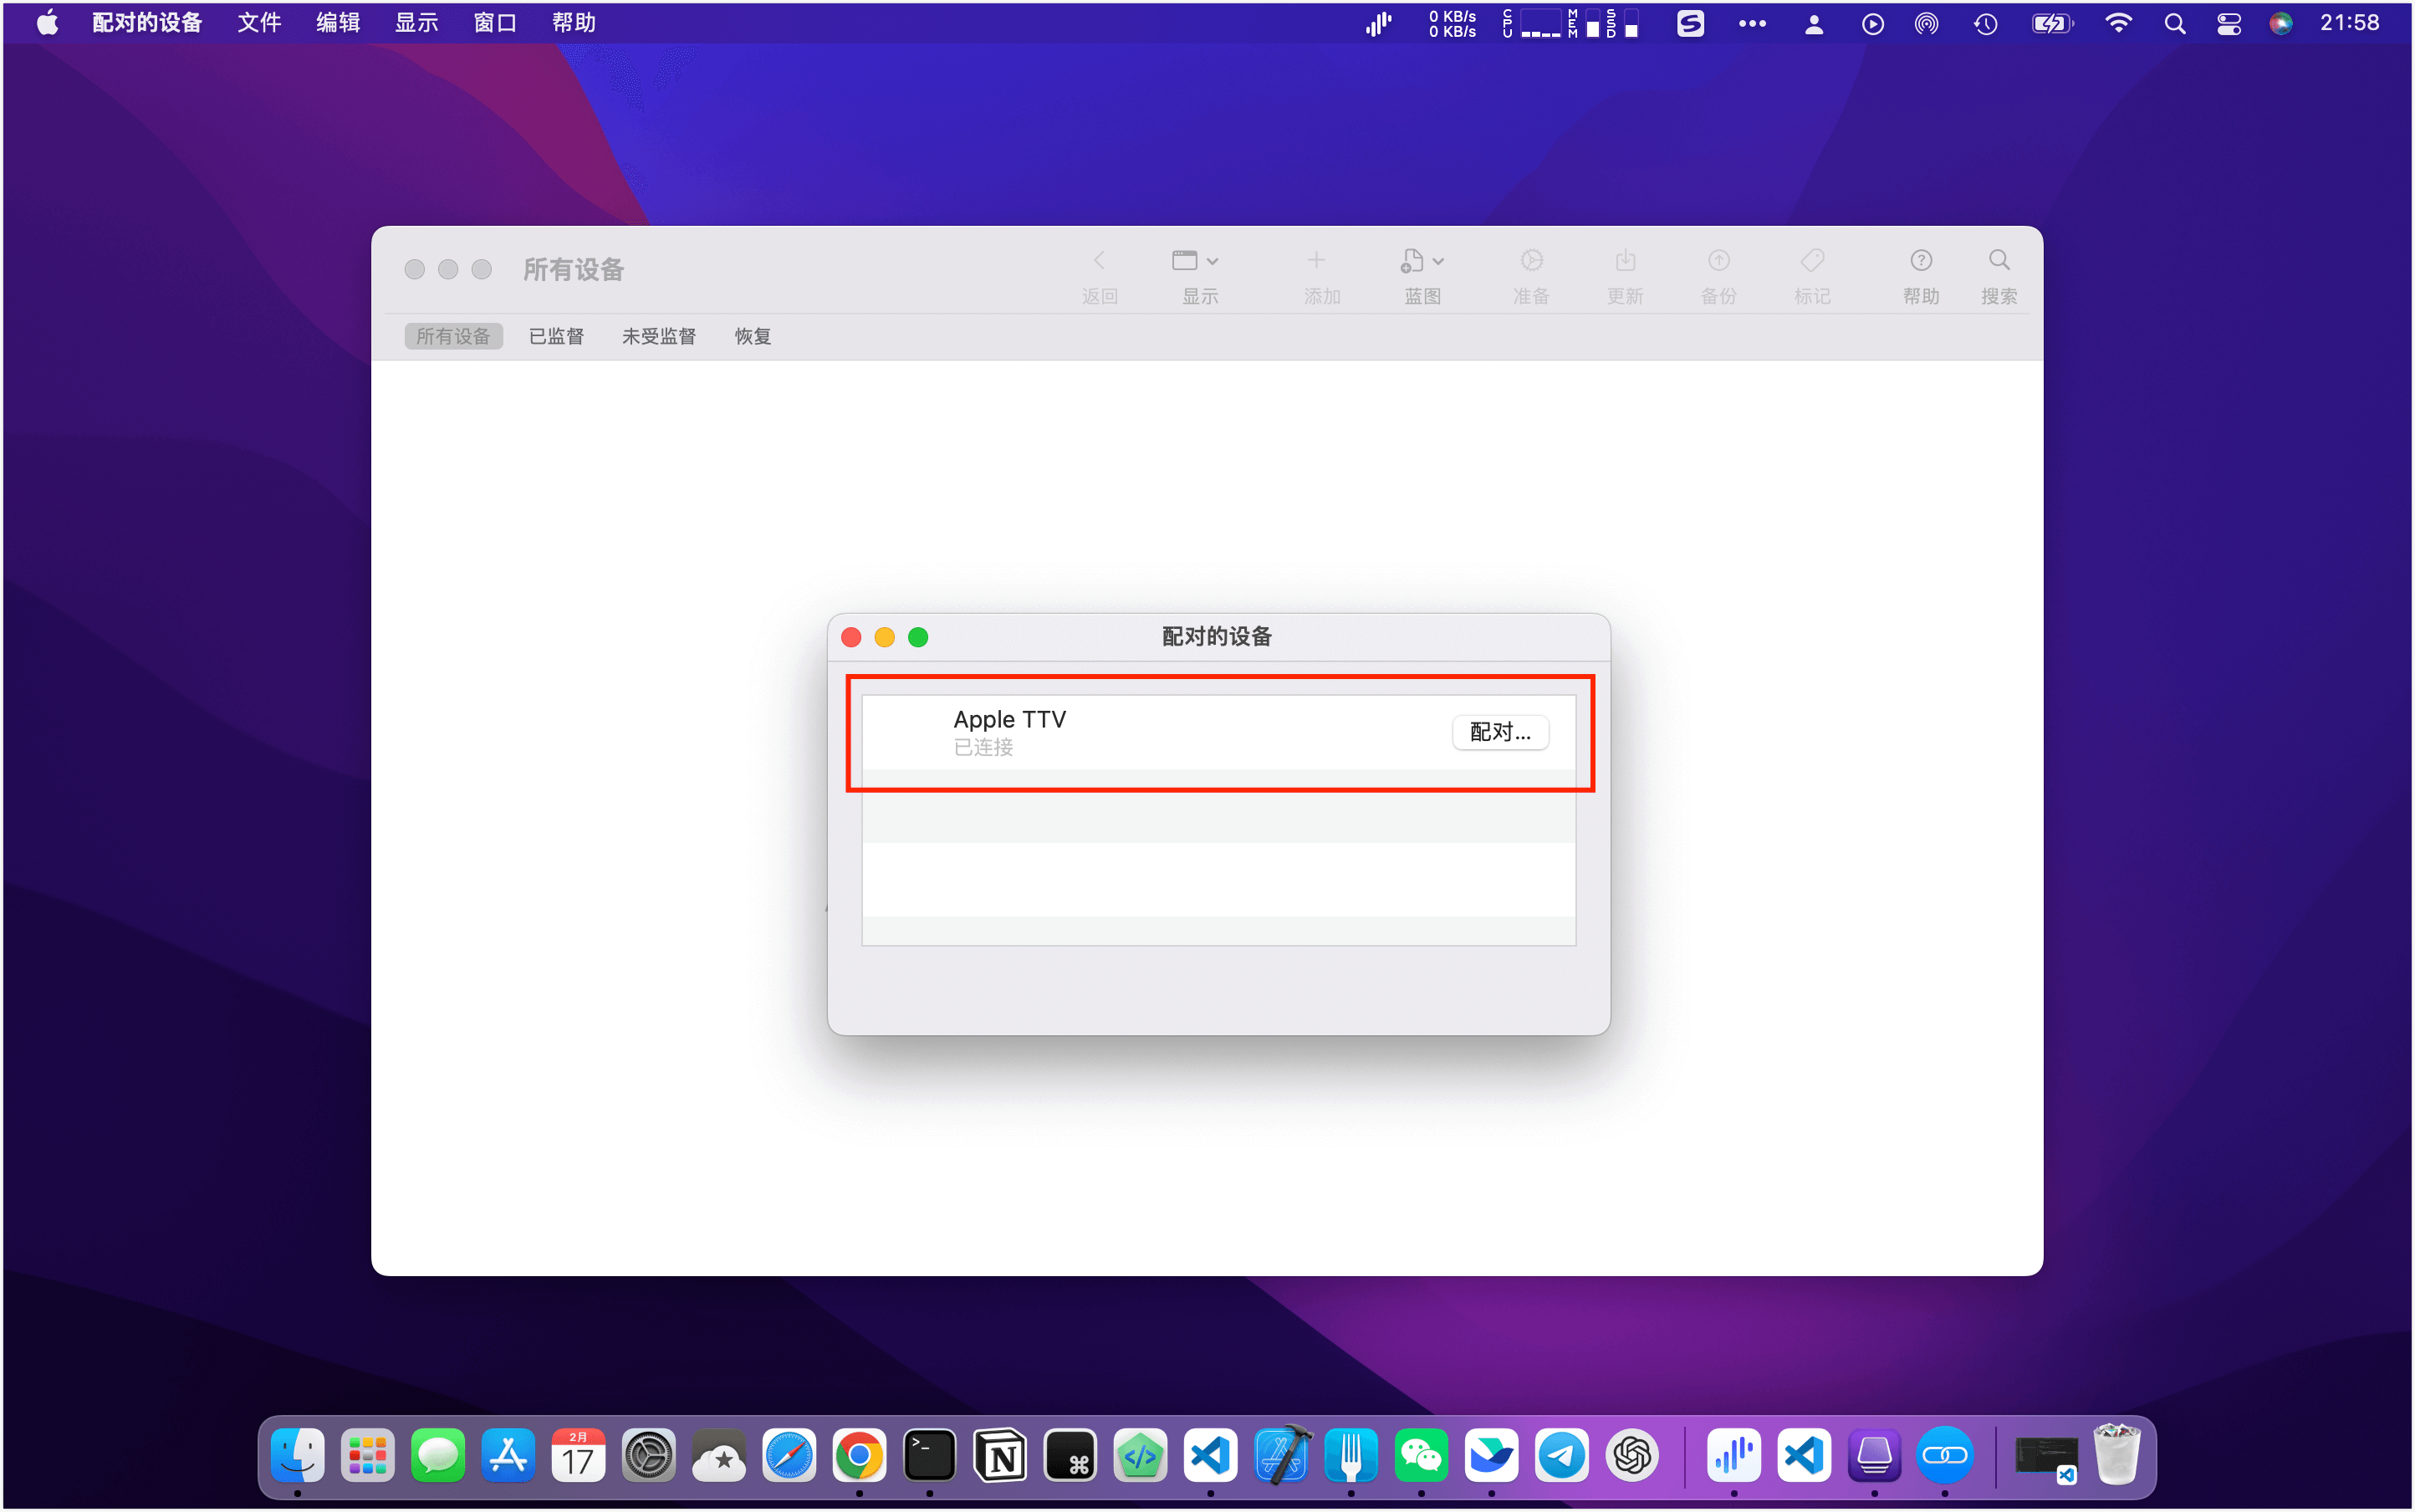The image size is (2415, 1512).
Task: Click the 更新 update toolbar icon
Action: [1625, 261]
